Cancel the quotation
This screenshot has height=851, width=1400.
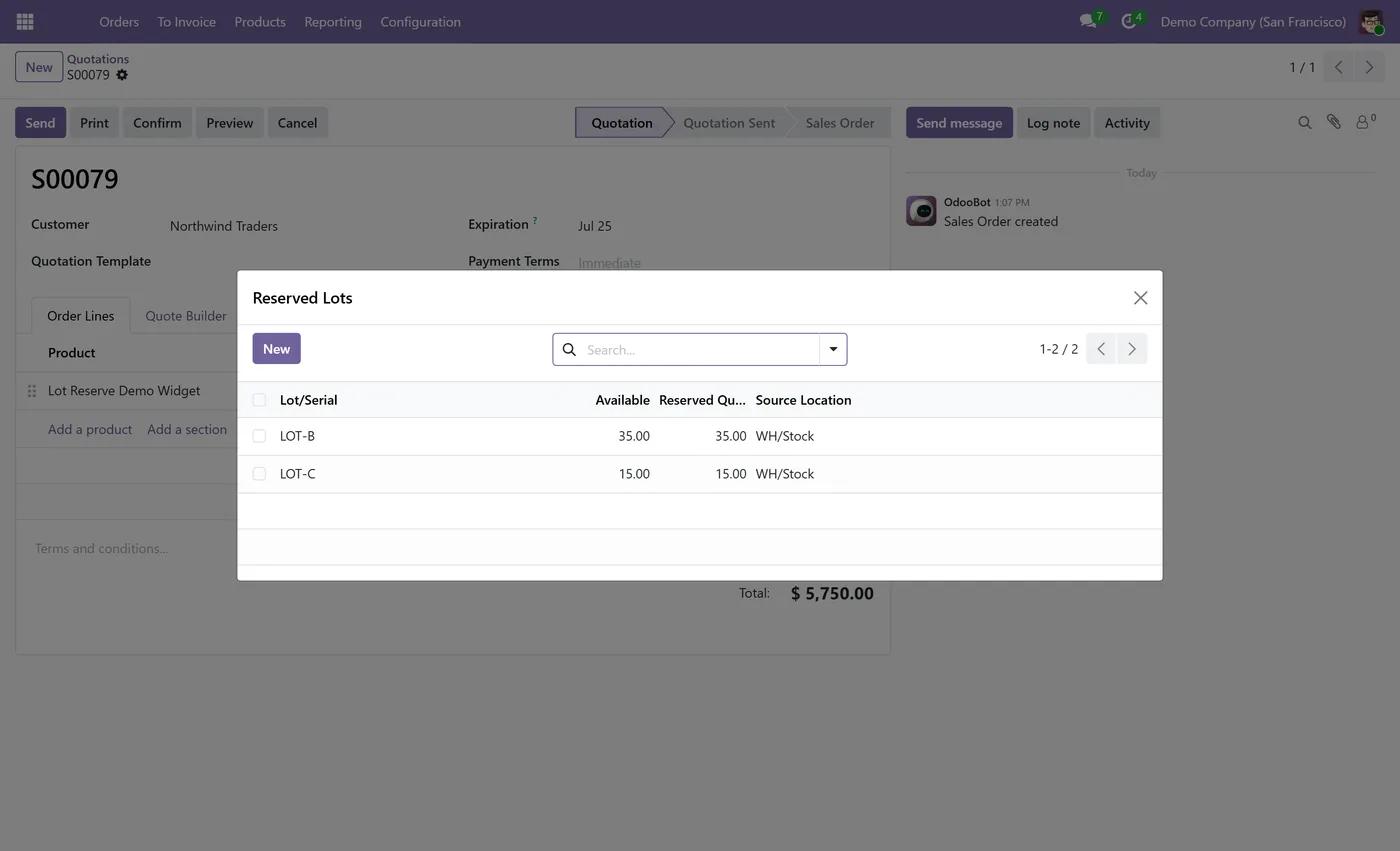tap(297, 122)
